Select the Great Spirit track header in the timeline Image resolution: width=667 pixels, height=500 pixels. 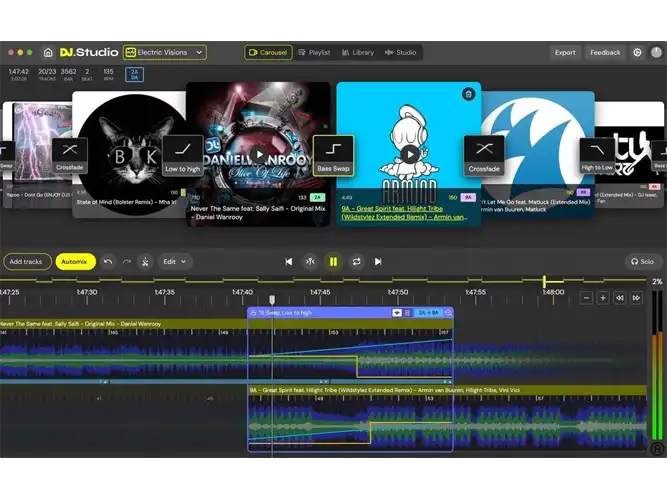pyautogui.click(x=448, y=390)
